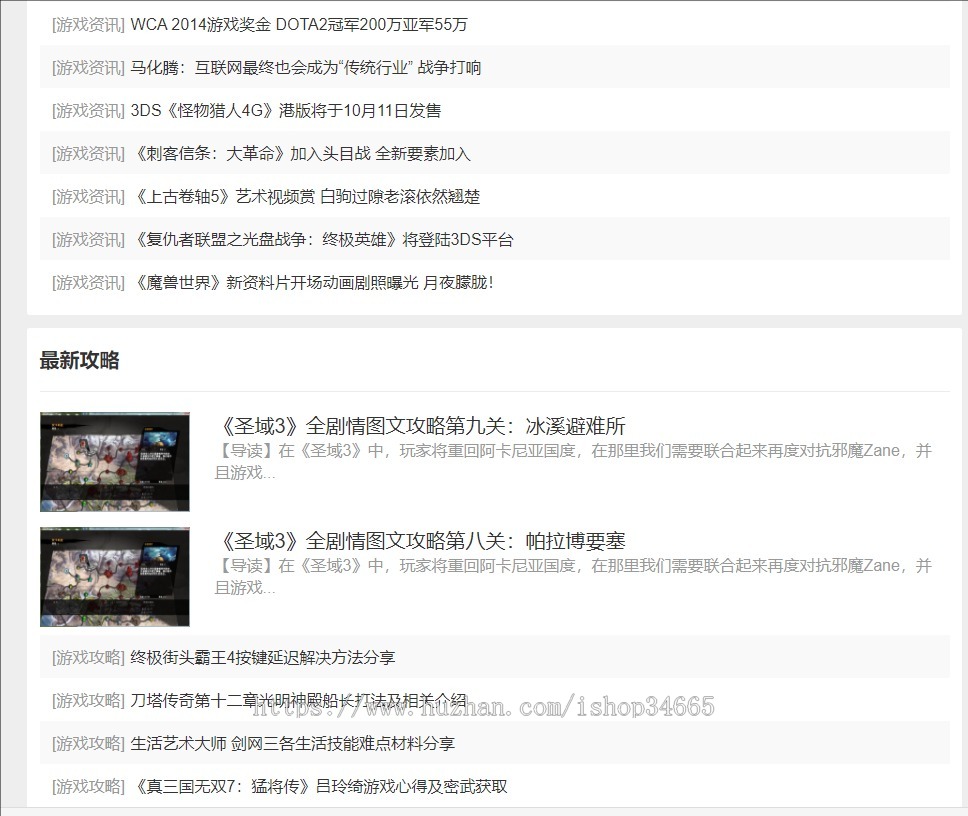Viewport: 968px width, 816px height.
Task: Click the [游戏资讯] tag beside 刺客信条 headline
Action: pyautogui.click(x=88, y=154)
